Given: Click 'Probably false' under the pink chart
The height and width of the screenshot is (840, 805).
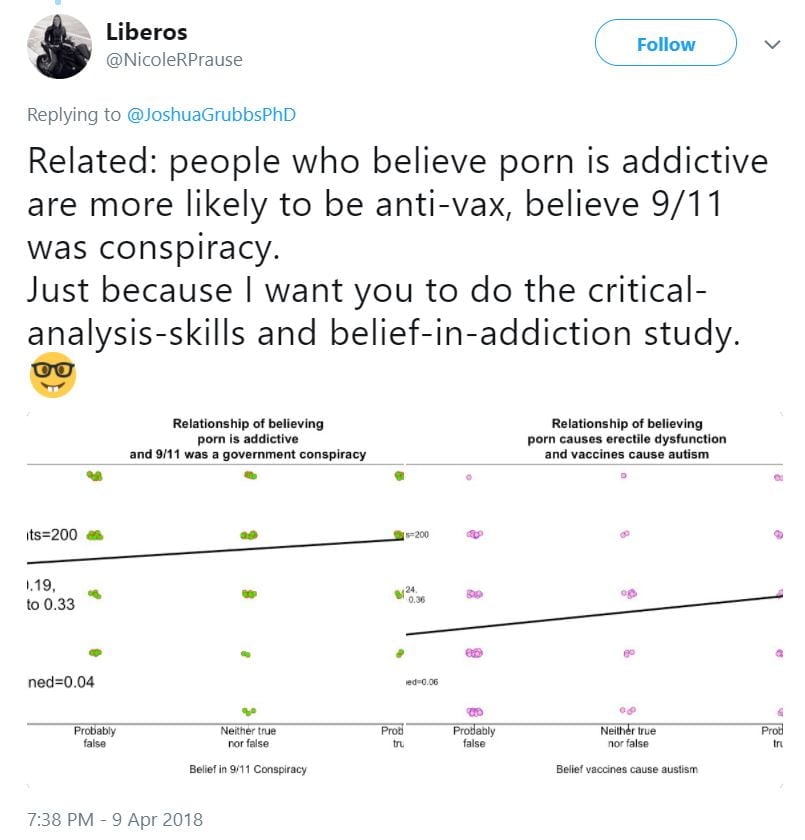Looking at the screenshot, I should tap(474, 737).
